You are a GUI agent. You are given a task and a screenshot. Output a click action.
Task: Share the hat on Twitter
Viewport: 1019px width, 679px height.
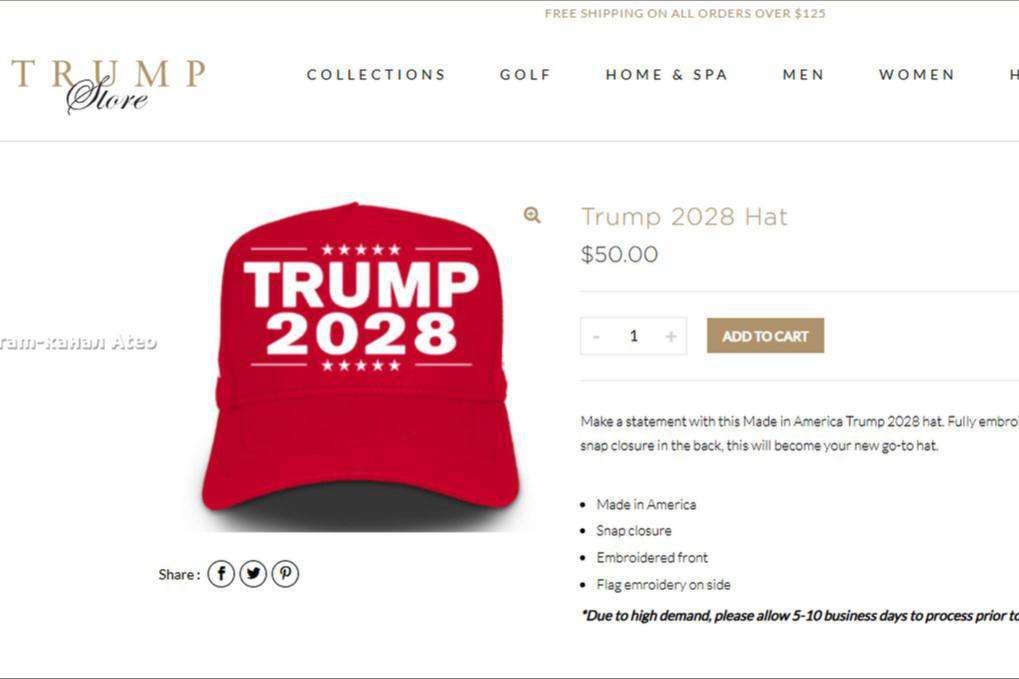[253, 574]
